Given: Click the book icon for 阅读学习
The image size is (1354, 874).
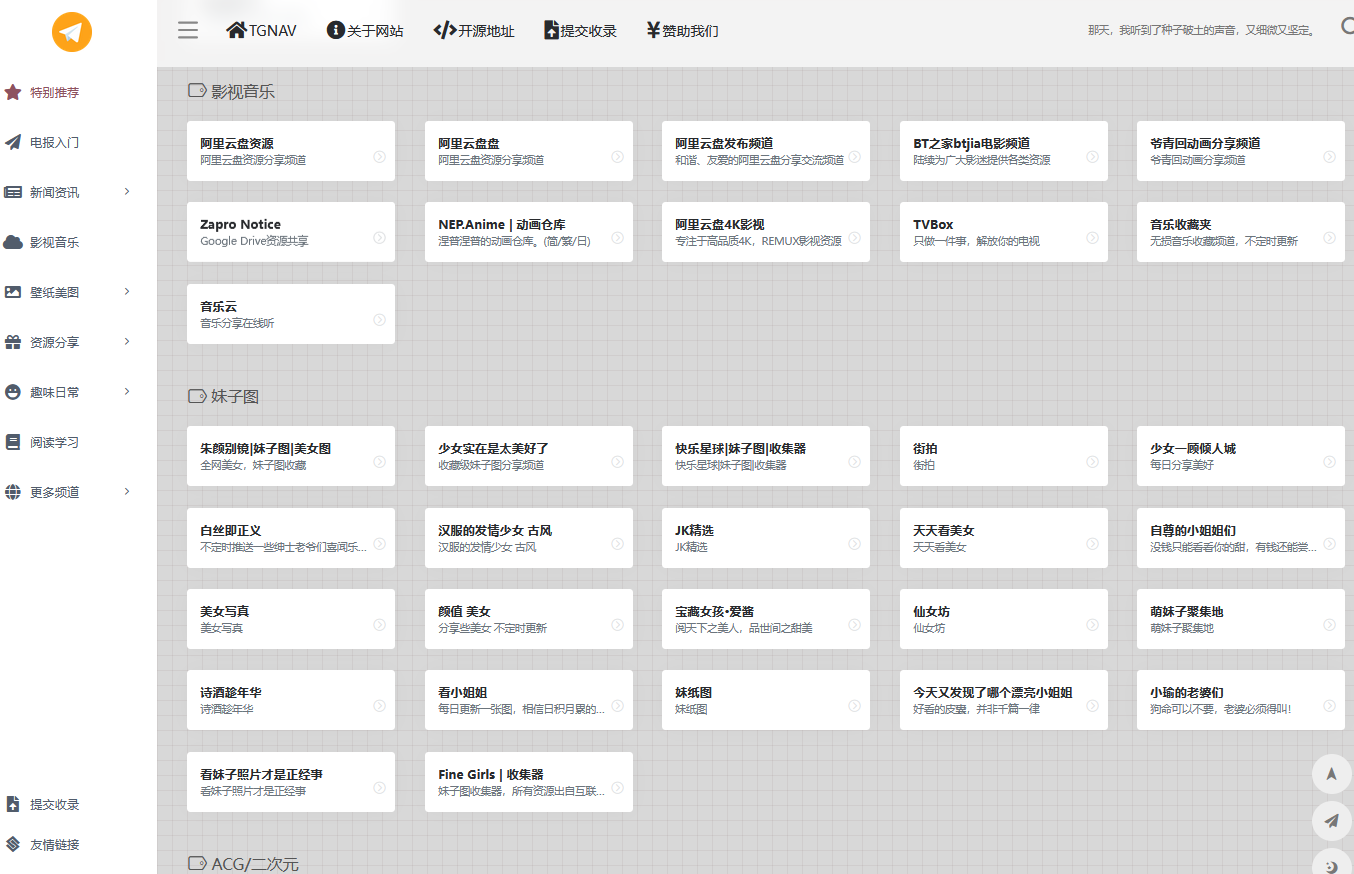Looking at the screenshot, I should point(13,442).
